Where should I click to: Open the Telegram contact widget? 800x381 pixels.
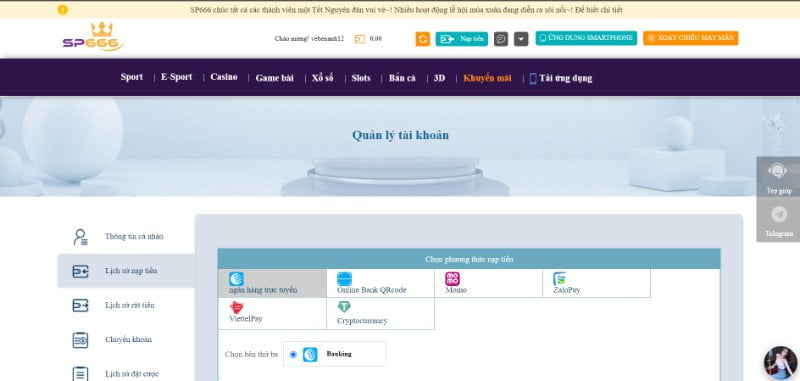(778, 220)
